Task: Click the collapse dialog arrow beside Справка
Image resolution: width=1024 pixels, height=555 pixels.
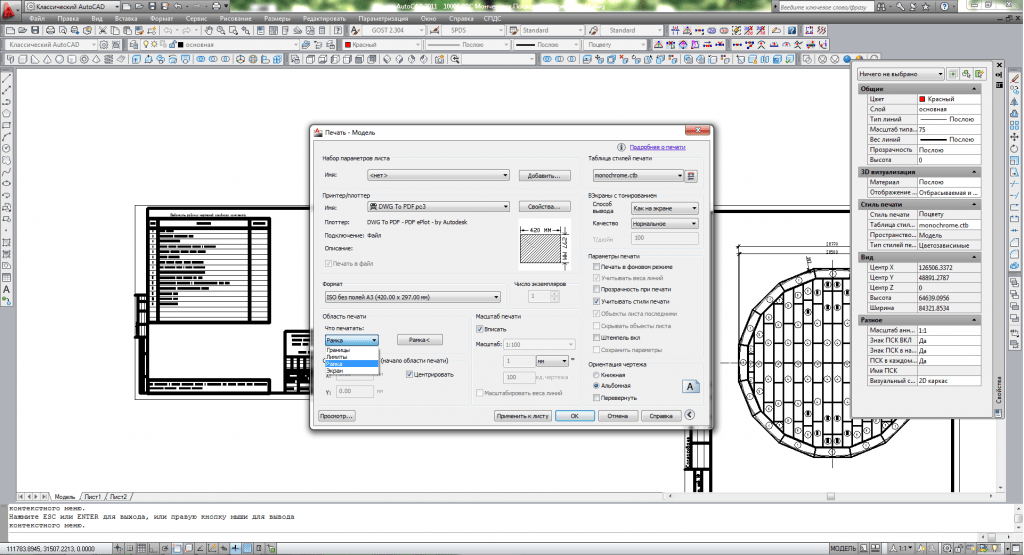Action: click(690, 415)
